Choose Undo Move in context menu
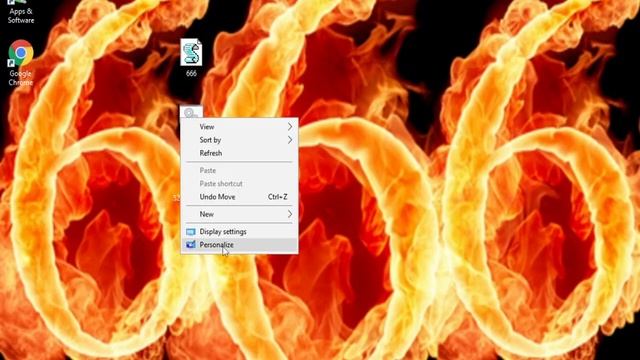 239,197
